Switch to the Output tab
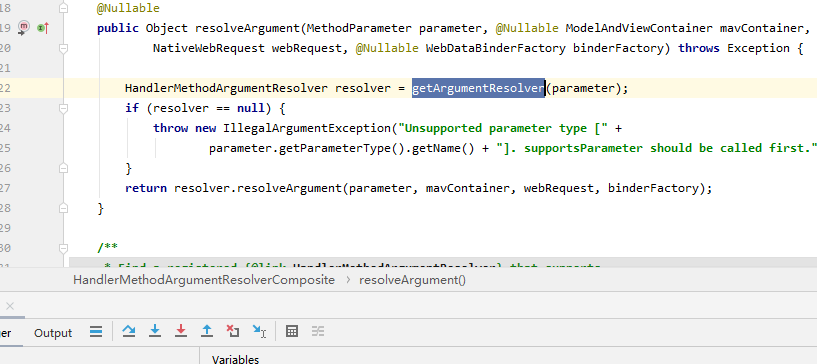 (53, 333)
